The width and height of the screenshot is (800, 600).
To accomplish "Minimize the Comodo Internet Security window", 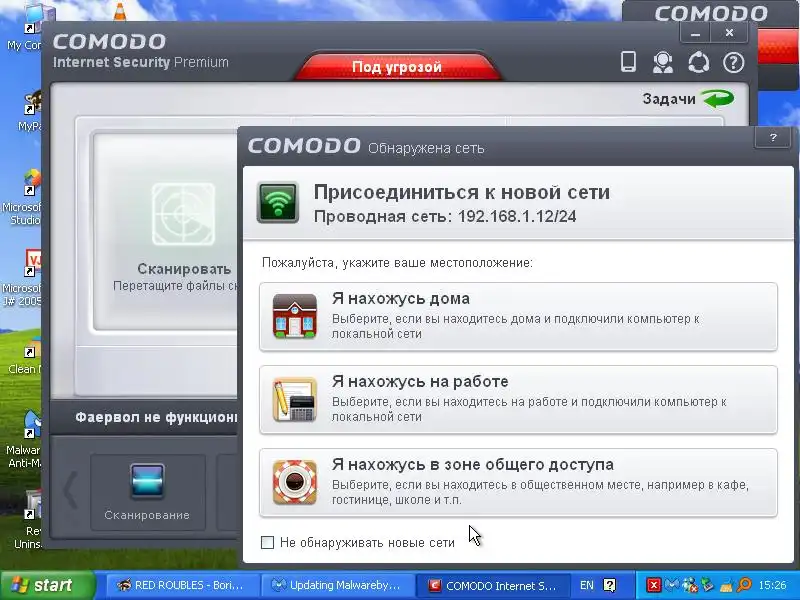I will click(695, 33).
